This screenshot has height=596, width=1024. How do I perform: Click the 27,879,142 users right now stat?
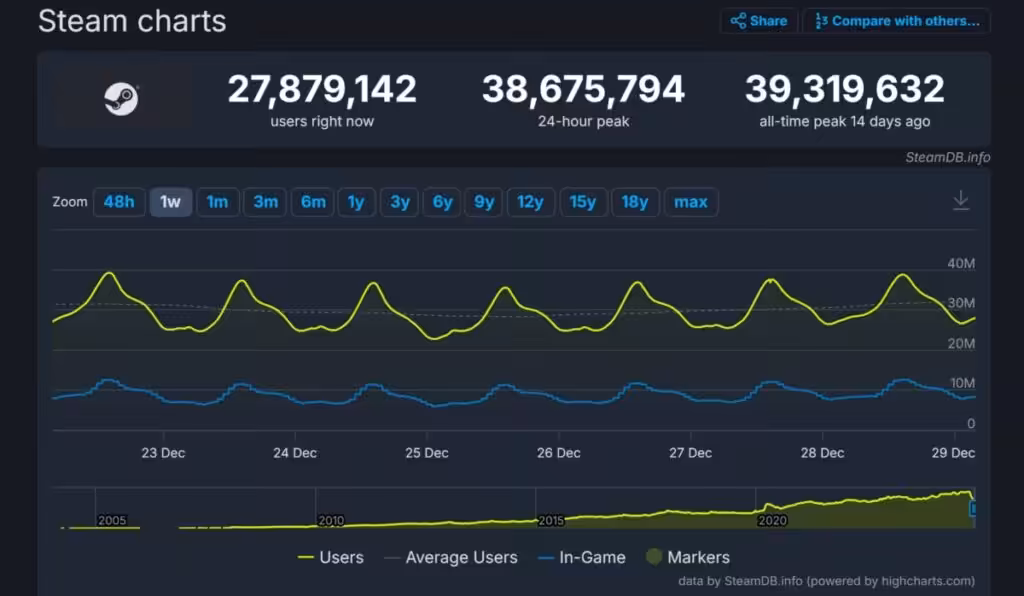pos(322,96)
